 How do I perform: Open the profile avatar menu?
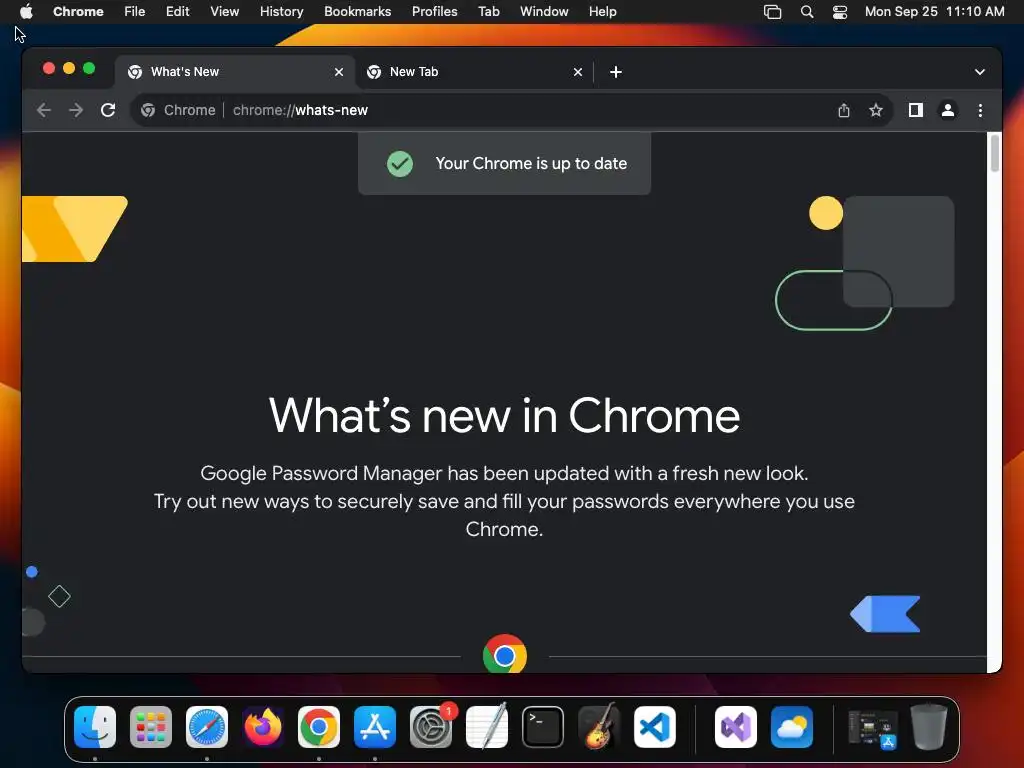pyautogui.click(x=948, y=110)
